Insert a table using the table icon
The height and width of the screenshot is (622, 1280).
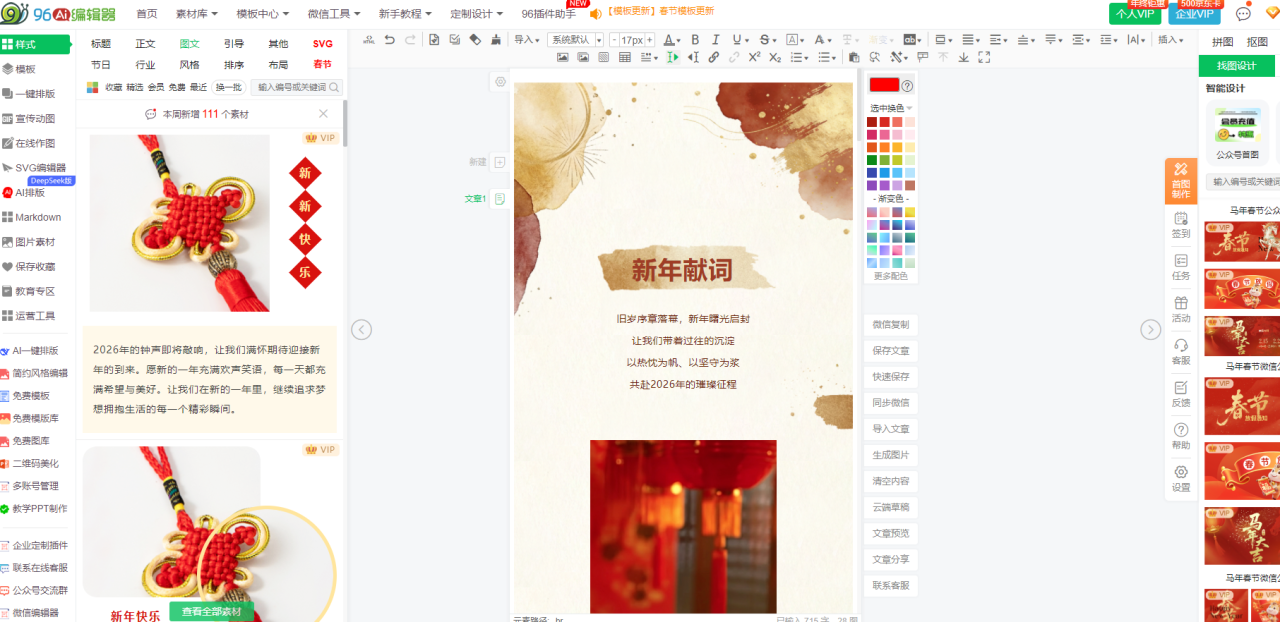(625, 58)
